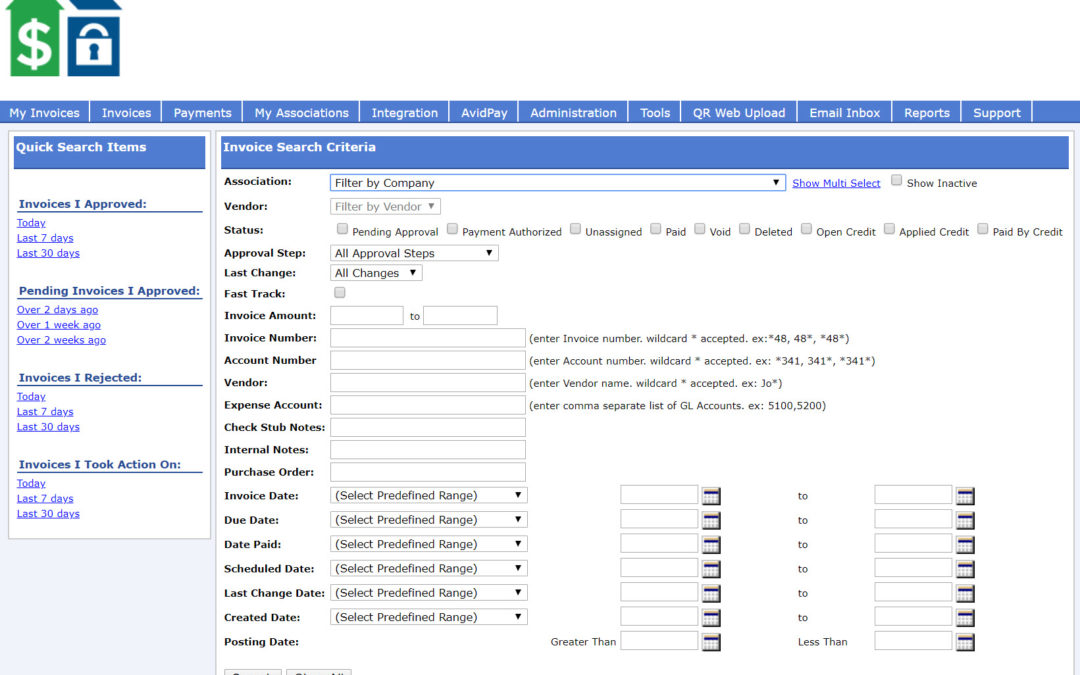Click the Scheduled Date start calendar icon
The image size is (1080, 675).
(711, 569)
